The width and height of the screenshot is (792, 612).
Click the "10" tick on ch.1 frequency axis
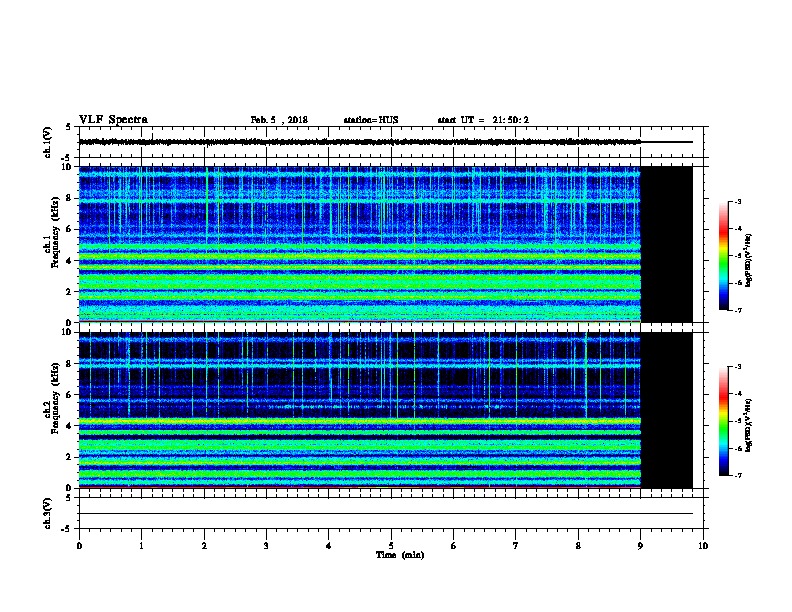click(66, 167)
